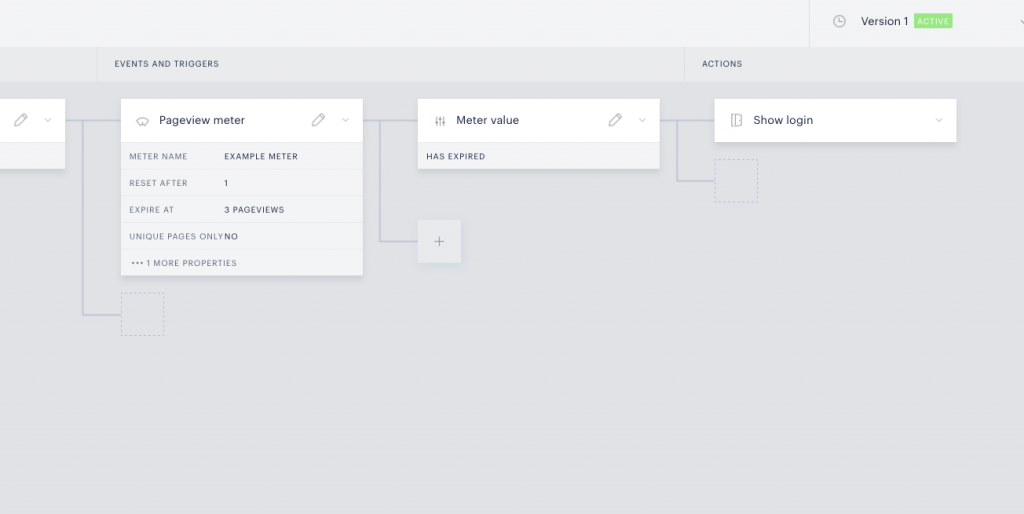This screenshot has width=1024, height=514.
Task: Click the pencil icon on the leftmost card
Action: (21, 120)
